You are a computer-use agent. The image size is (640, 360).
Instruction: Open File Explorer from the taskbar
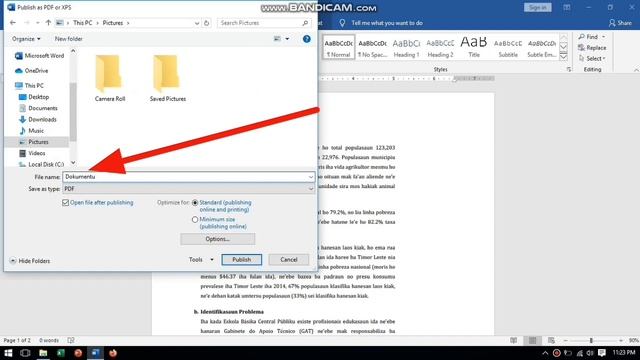coord(43,353)
